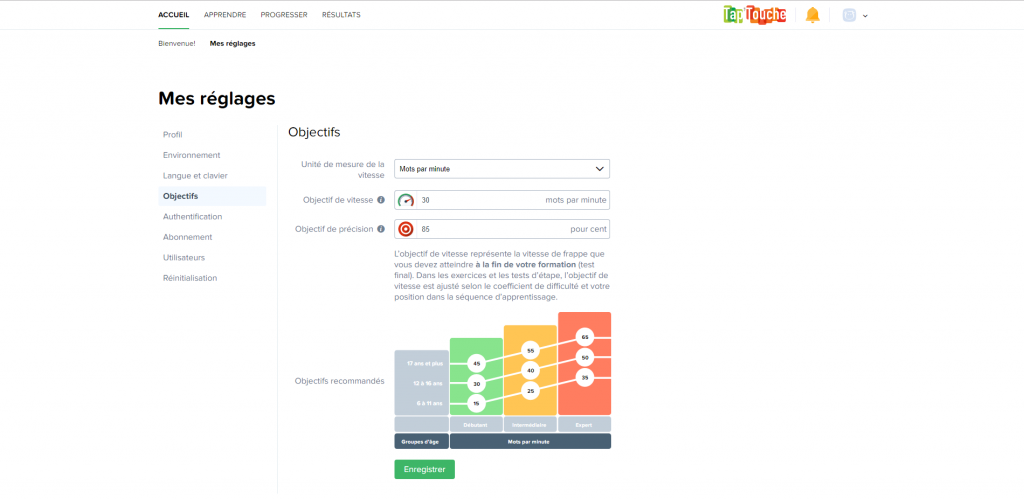The image size is (1024, 499).
Task: Click the Bienvenue! breadcrumb link
Action: 177,44
